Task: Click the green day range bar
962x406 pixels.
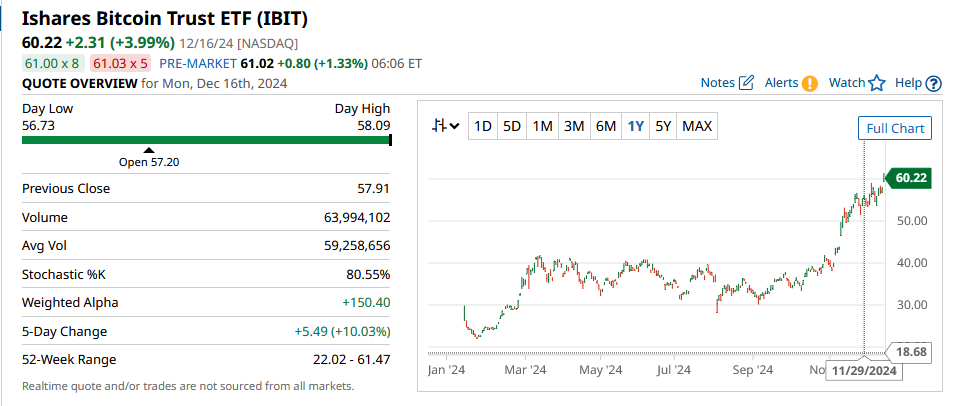Action: pos(205,140)
